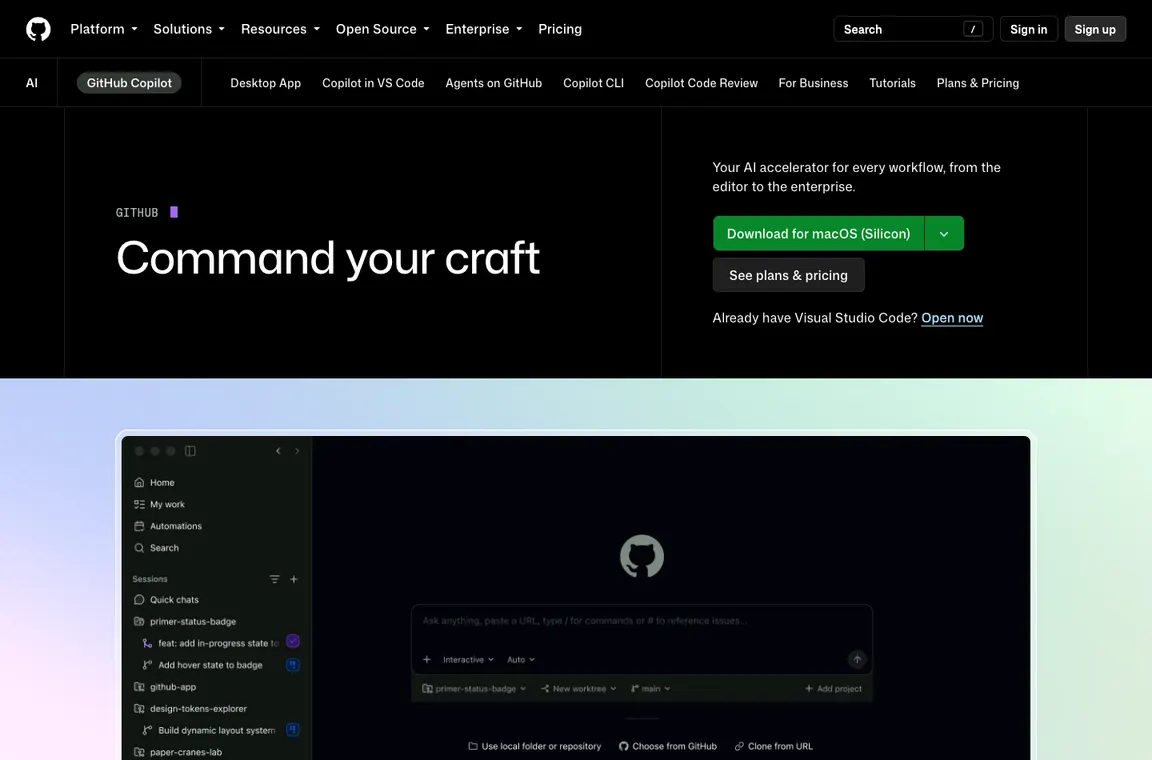Viewport: 1152px width, 760px height.
Task: Click the Sign up button
Action: pos(1095,29)
